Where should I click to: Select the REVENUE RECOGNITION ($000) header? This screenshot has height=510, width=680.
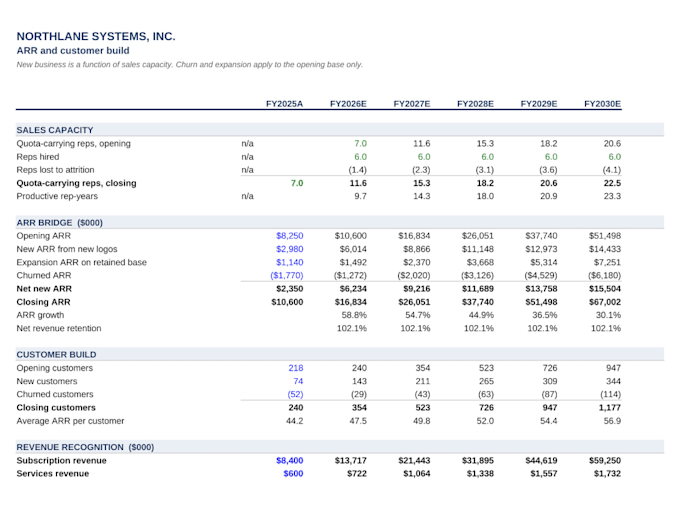[x=85, y=447]
